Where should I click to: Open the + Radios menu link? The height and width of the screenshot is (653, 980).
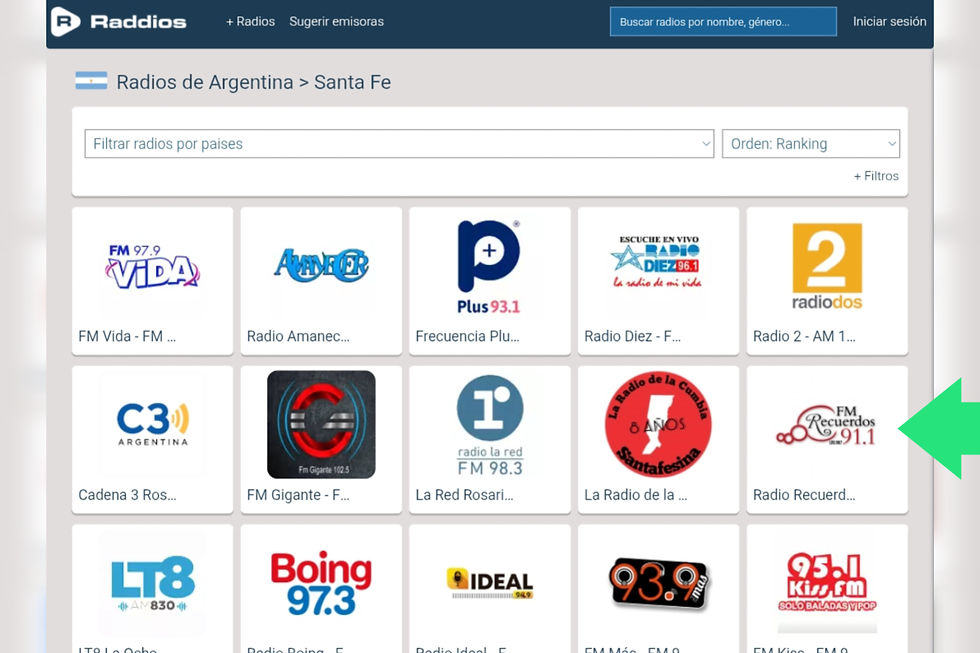[x=250, y=21]
